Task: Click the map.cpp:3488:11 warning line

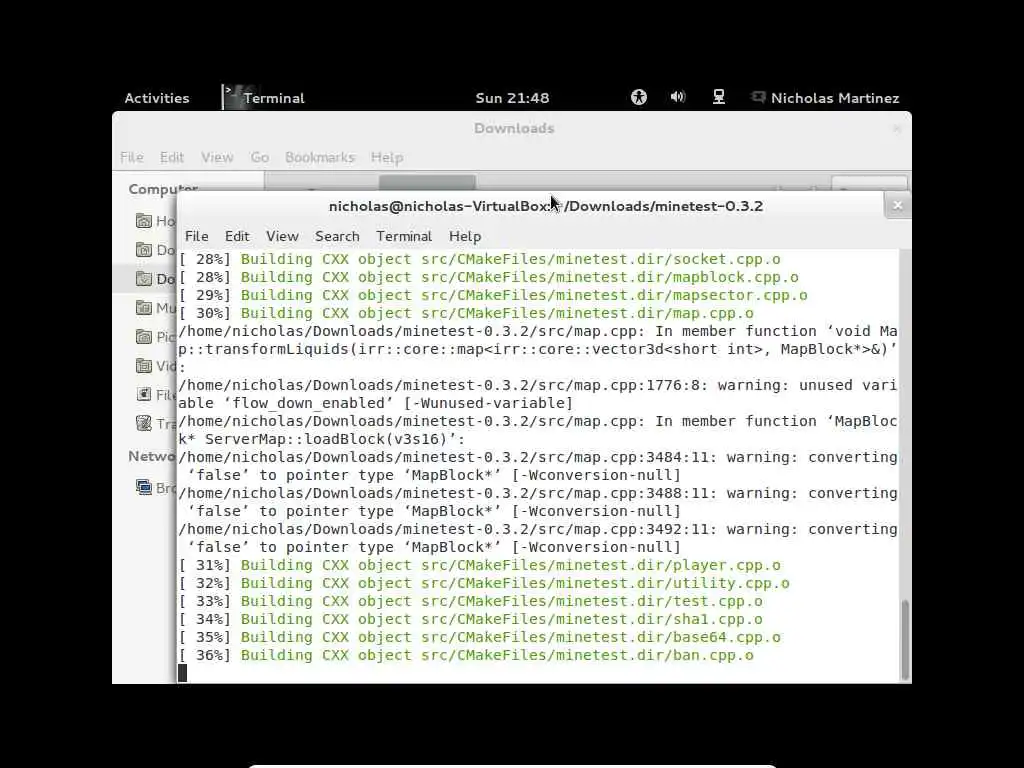Action: tap(537, 502)
